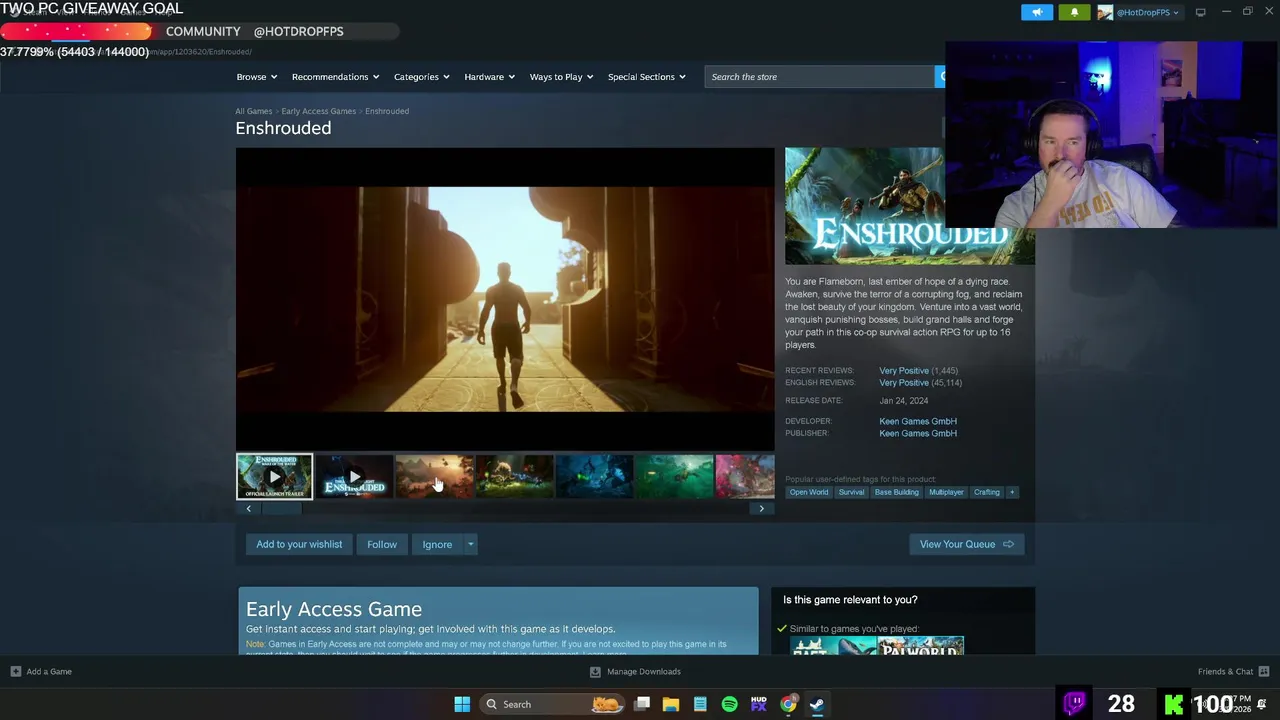Click the Palworld similar-game thumbnail

pos(921,645)
